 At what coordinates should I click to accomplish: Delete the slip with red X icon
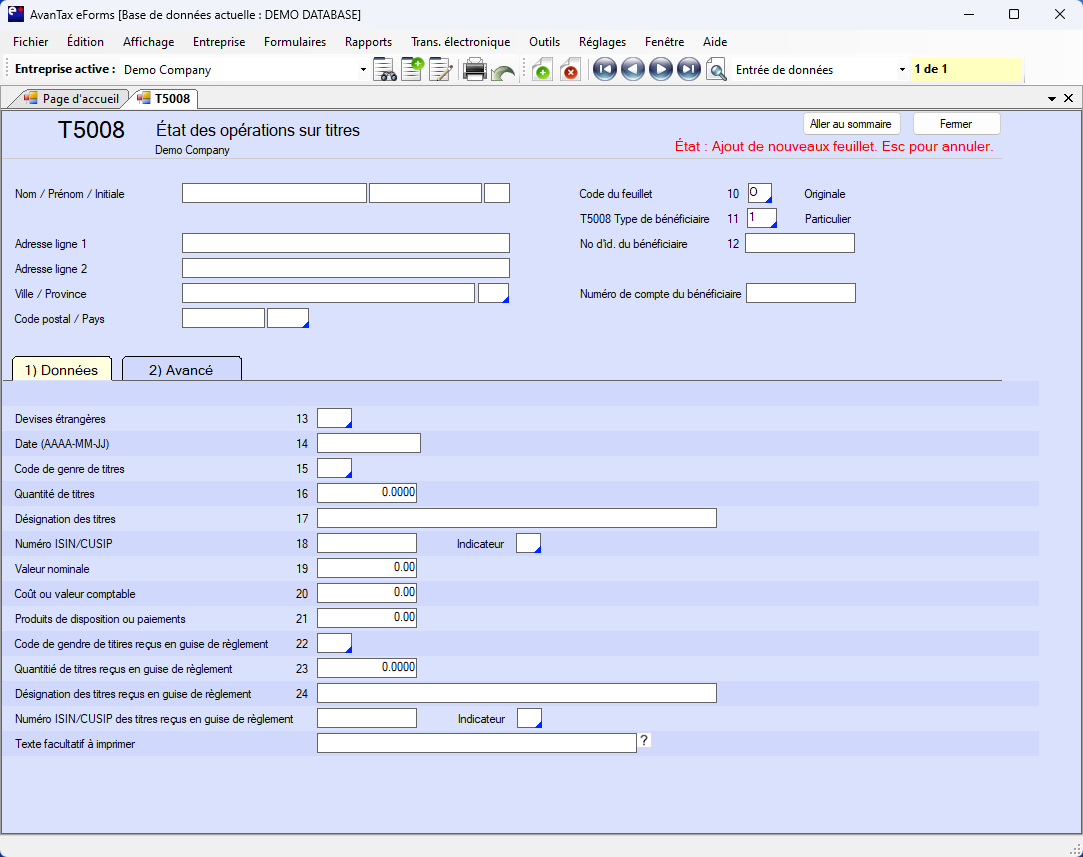(570, 70)
